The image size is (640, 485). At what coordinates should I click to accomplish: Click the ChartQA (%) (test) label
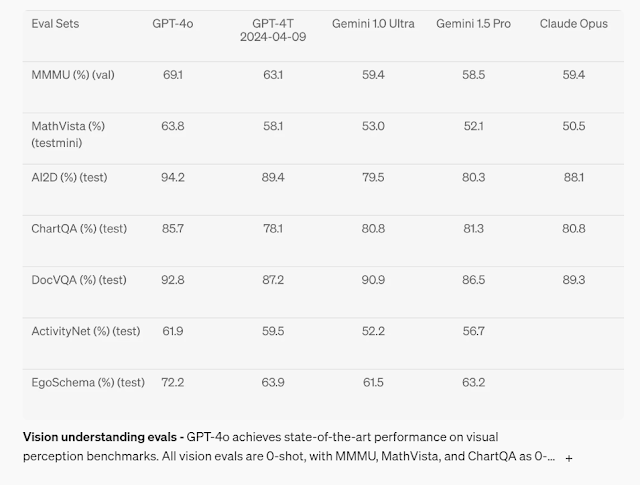click(79, 228)
